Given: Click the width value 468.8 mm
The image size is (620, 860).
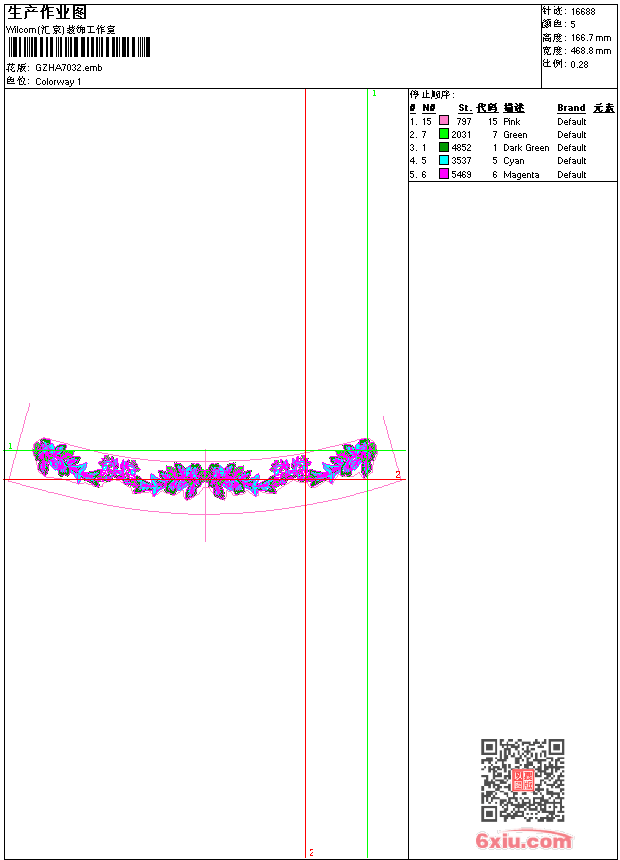Looking at the screenshot, I should pyautogui.click(x=591, y=50).
